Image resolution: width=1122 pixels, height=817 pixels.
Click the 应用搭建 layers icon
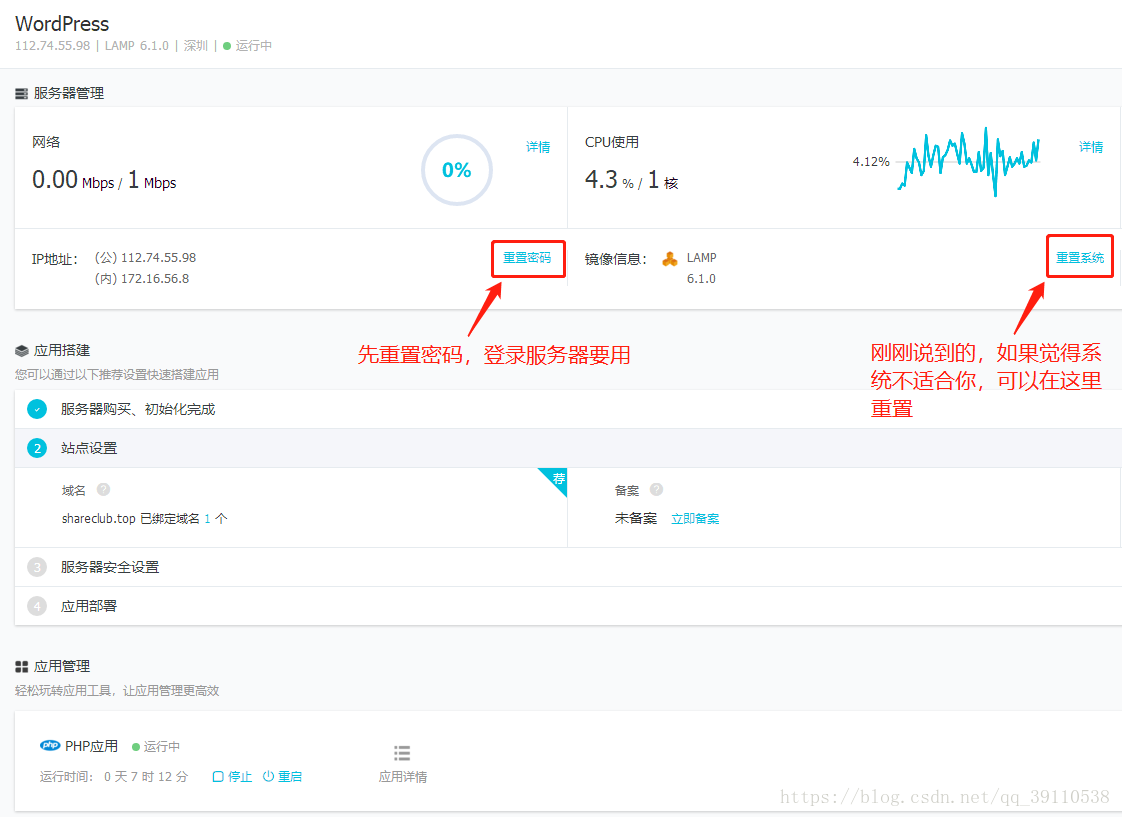pos(22,351)
